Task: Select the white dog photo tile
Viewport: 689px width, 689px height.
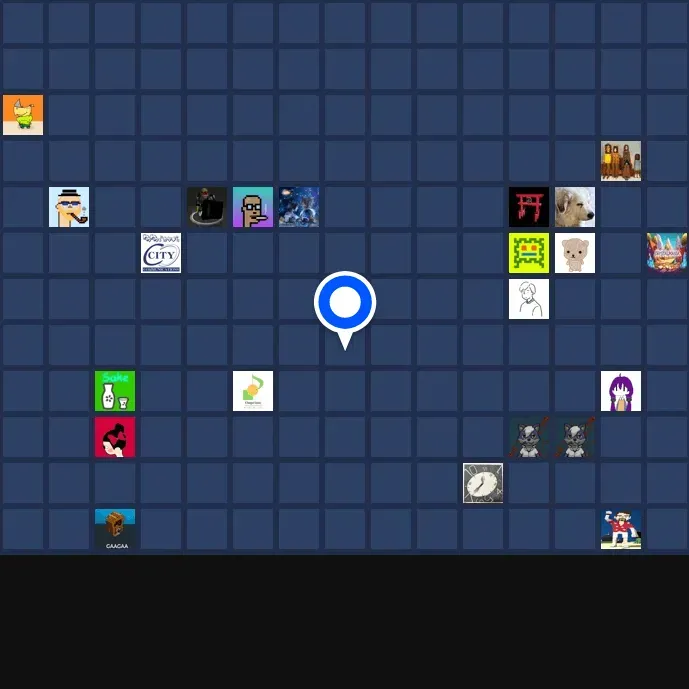Action: [x=575, y=207]
